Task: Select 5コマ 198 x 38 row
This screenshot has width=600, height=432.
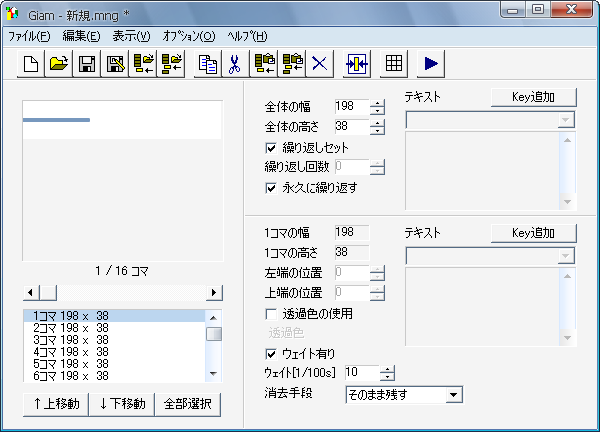Action: (114, 364)
